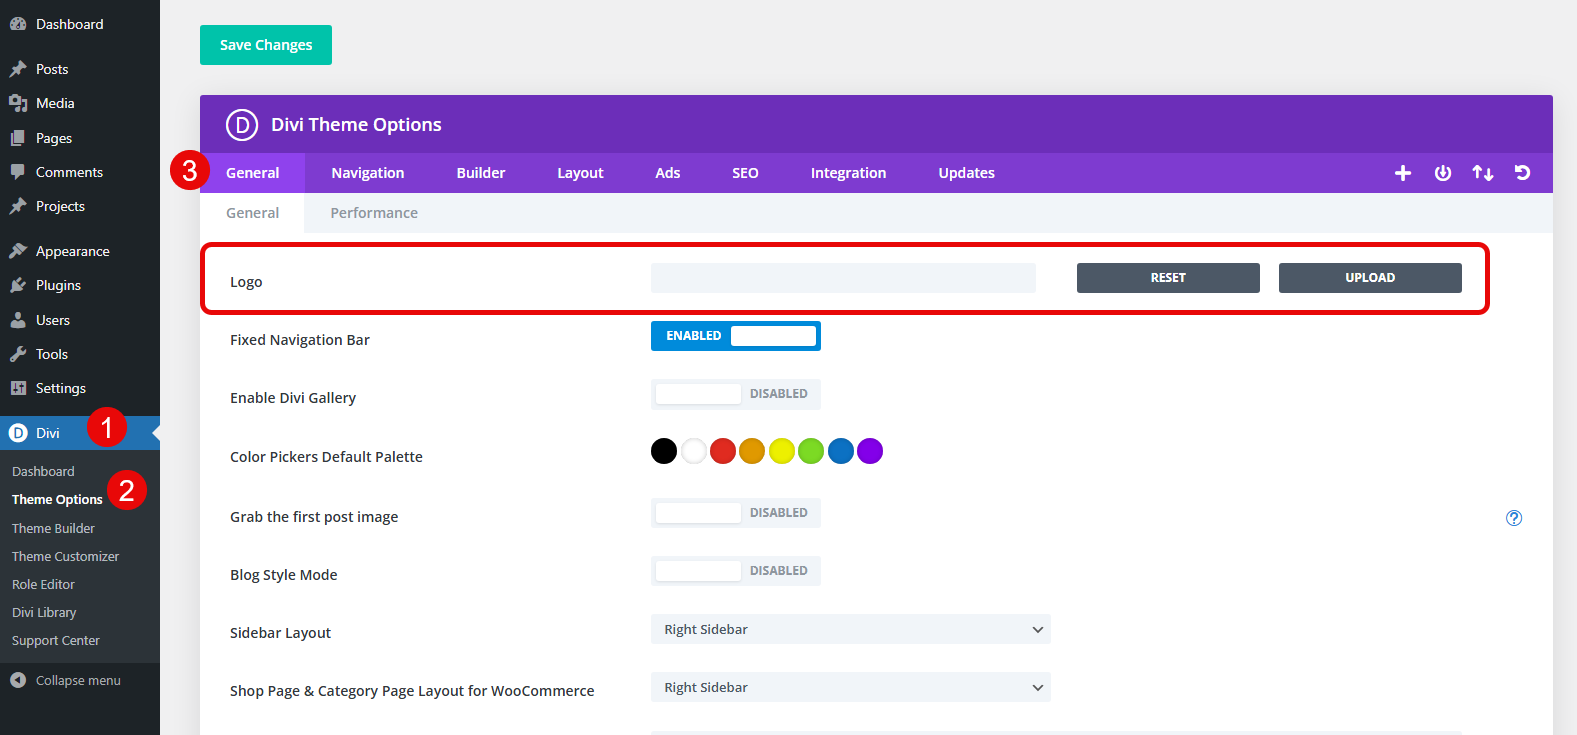Click the Collapse menu arrow icon
The image size is (1577, 735).
click(x=18, y=680)
